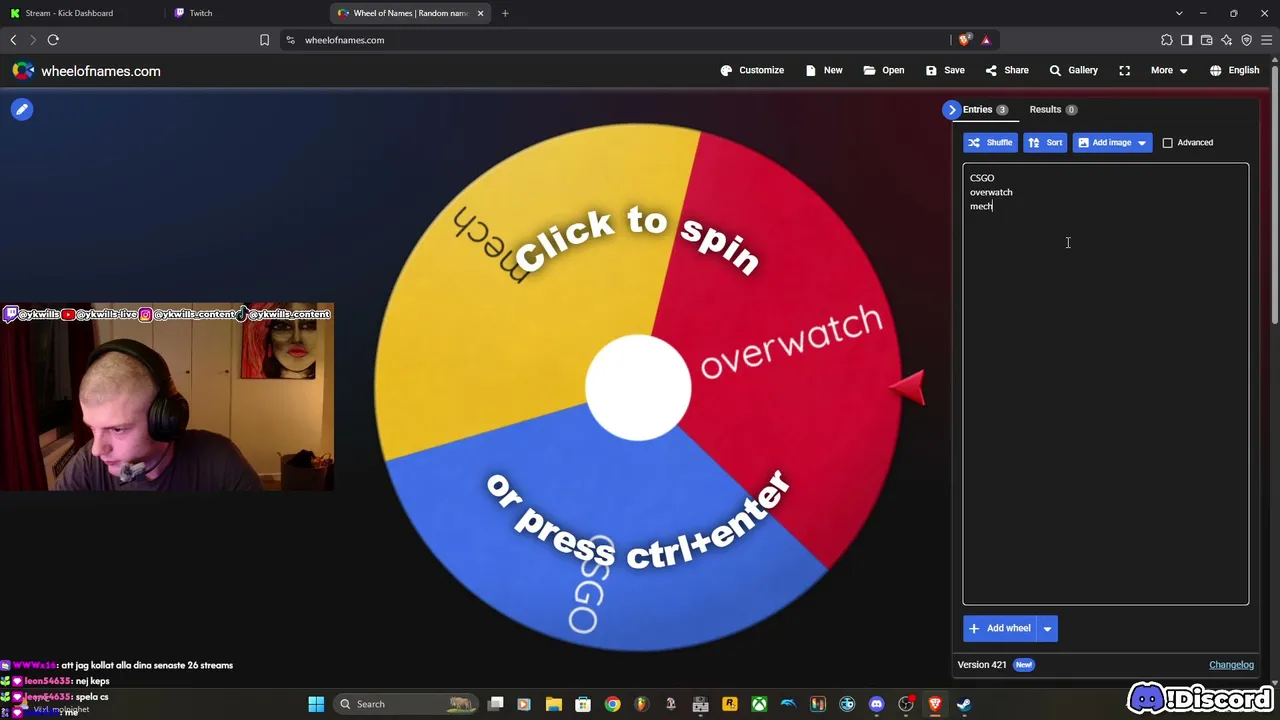Image resolution: width=1280 pixels, height=720 pixels.
Task: Open Rockstar Games Launcher from the taskbar
Action: (730, 704)
